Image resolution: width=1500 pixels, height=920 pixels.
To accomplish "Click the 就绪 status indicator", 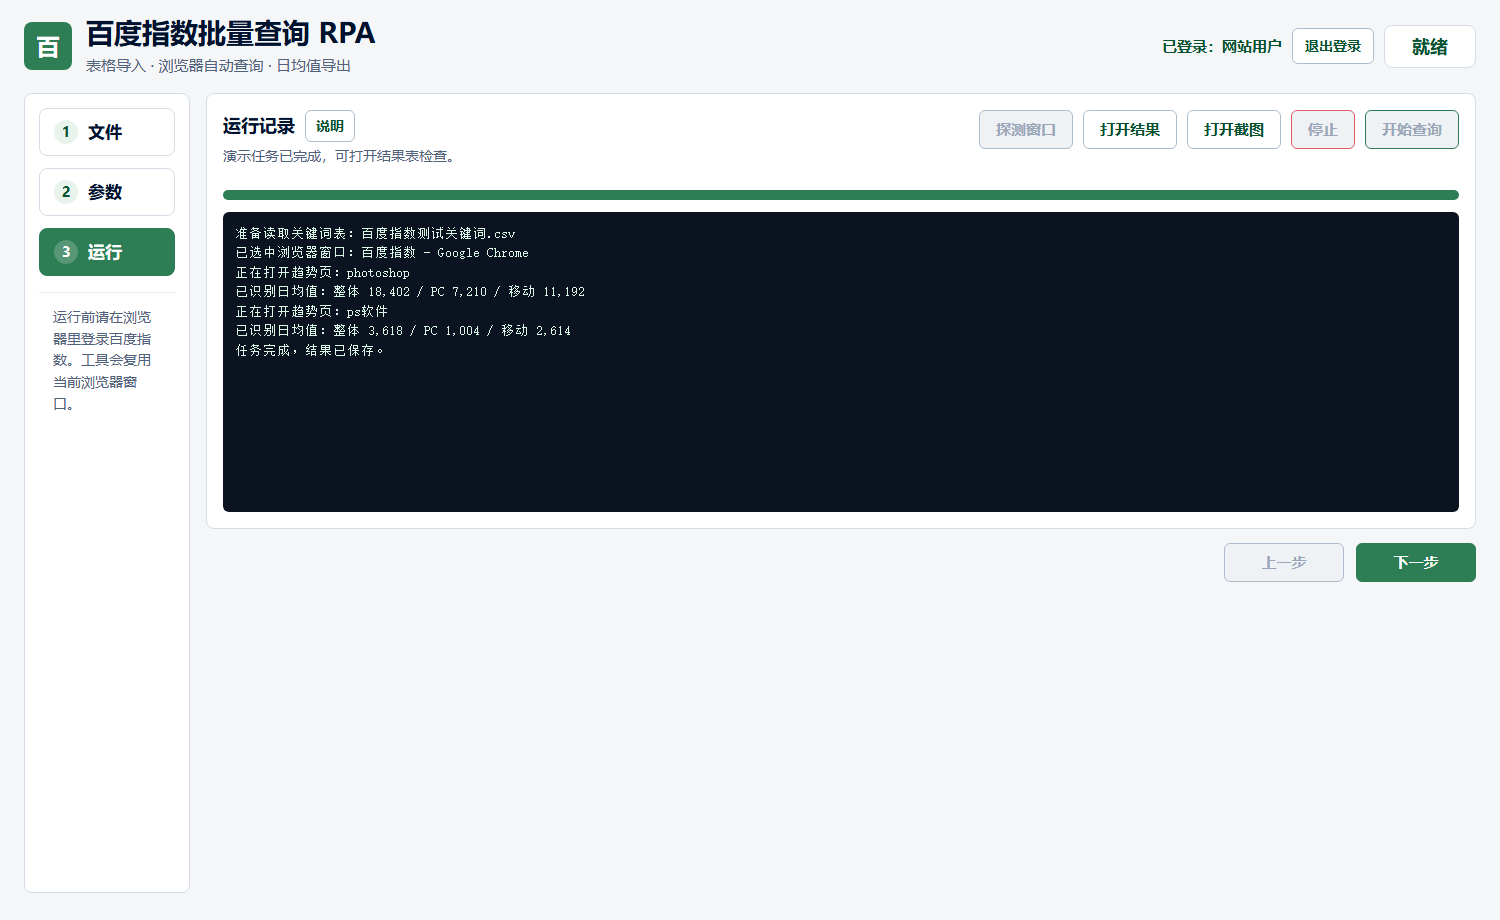I will pos(1430,46).
